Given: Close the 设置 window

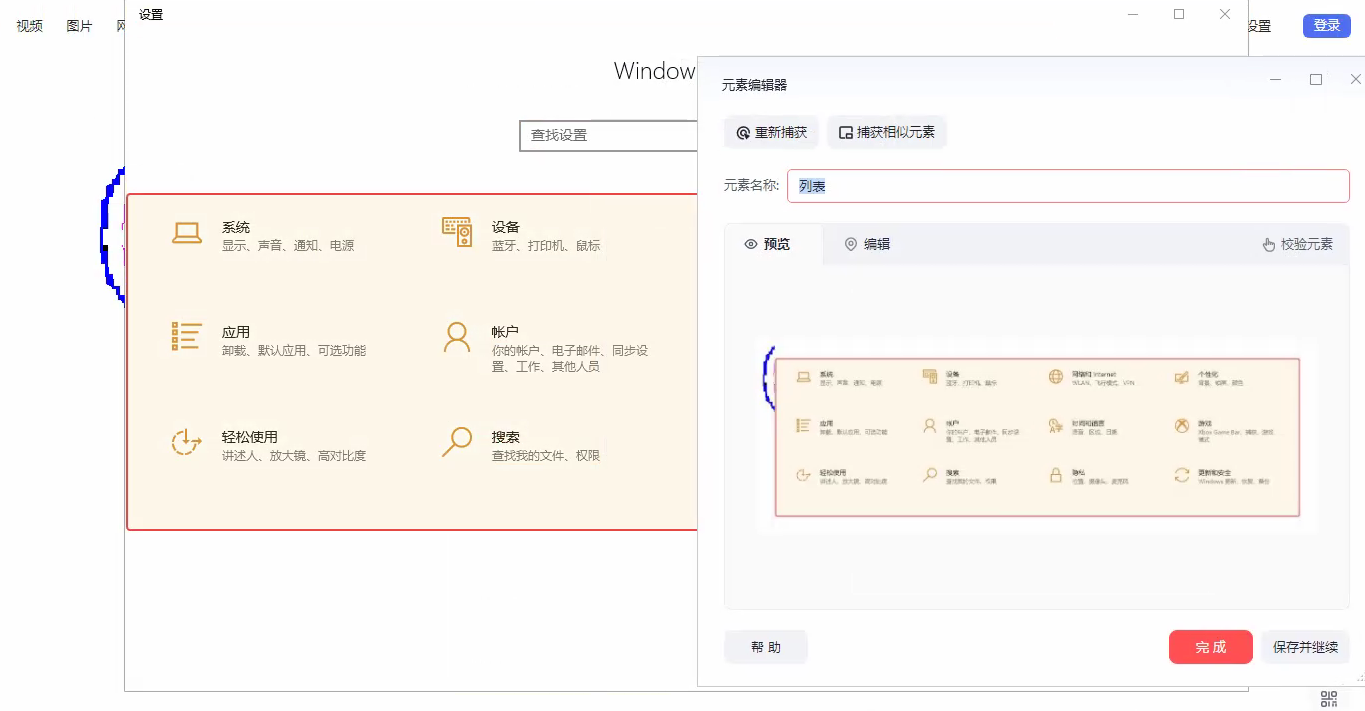Looking at the screenshot, I should click(1225, 14).
